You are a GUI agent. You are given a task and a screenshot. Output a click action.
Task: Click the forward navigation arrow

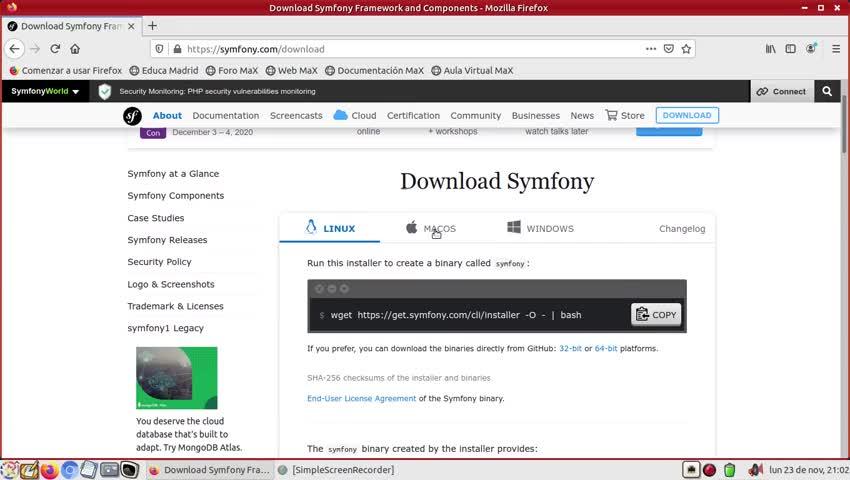(x=35, y=49)
